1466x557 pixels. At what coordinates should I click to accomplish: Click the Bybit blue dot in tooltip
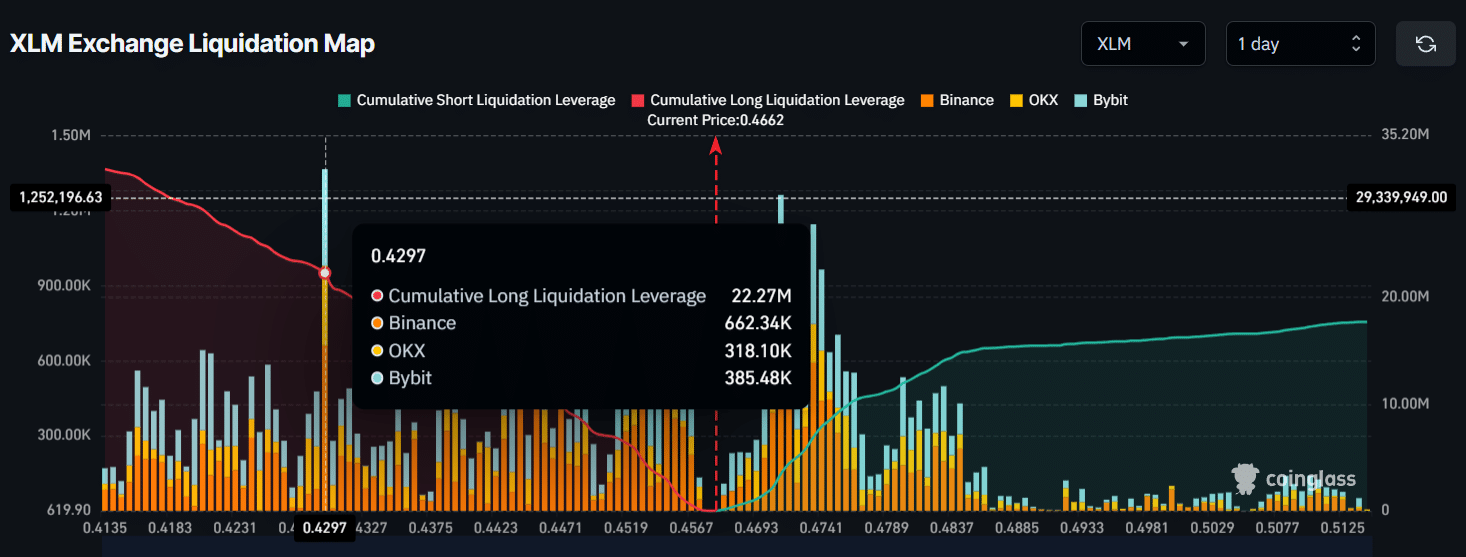click(x=377, y=378)
